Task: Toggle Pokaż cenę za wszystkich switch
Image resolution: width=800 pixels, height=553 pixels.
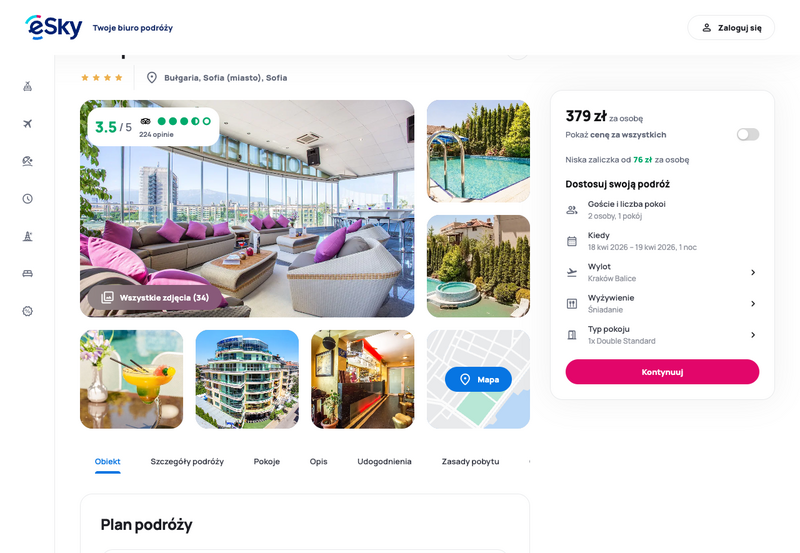Action: click(x=747, y=135)
